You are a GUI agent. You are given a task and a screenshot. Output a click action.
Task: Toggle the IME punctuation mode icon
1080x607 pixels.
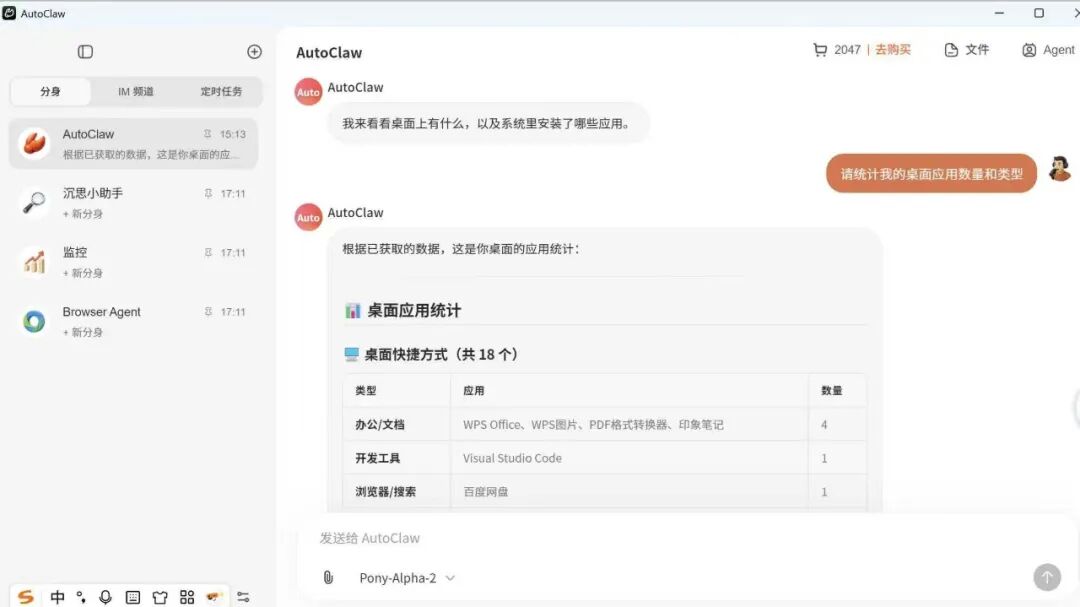point(81,597)
